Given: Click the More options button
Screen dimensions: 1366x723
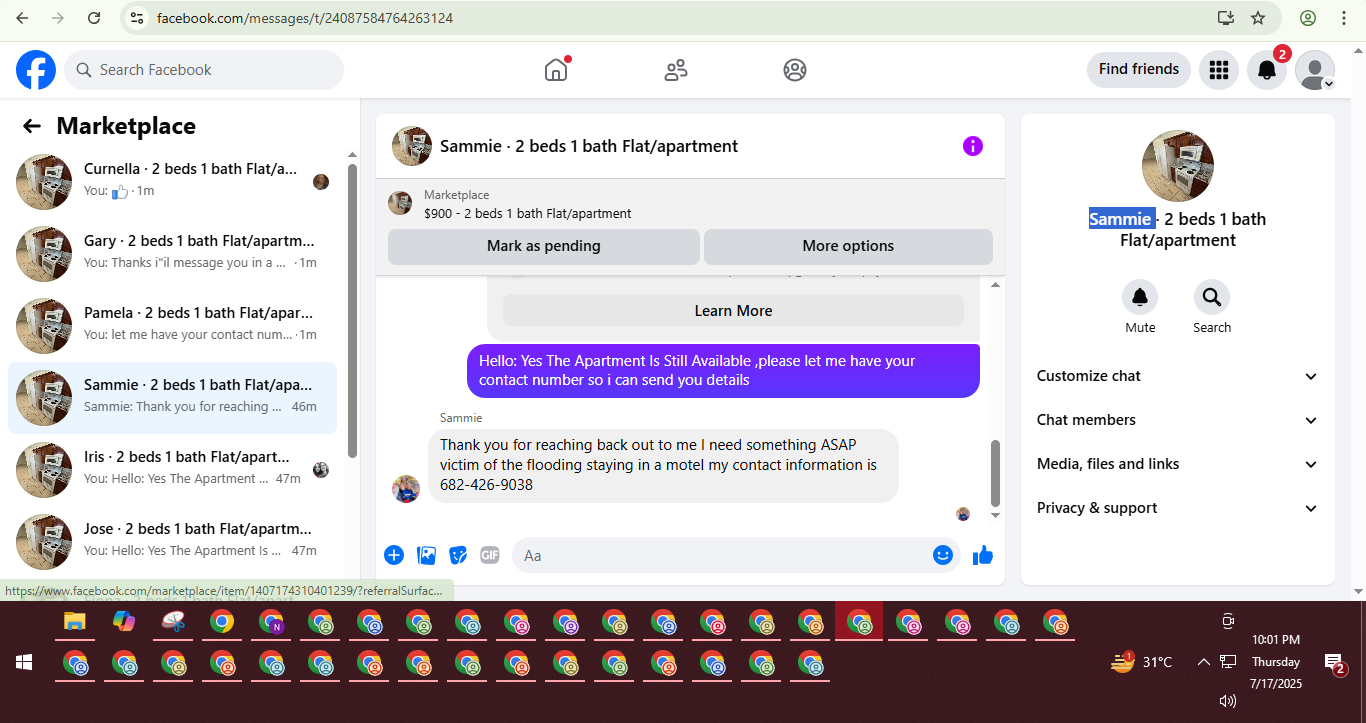Looking at the screenshot, I should pos(848,246).
